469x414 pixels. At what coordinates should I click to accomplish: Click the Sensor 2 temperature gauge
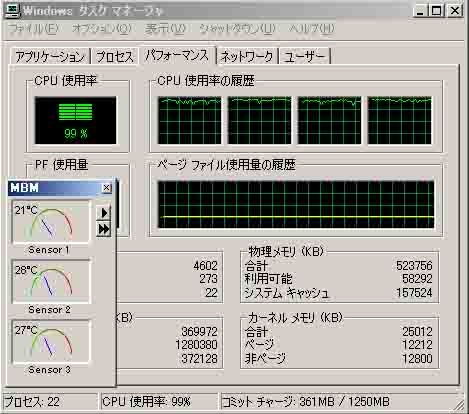(x=51, y=282)
